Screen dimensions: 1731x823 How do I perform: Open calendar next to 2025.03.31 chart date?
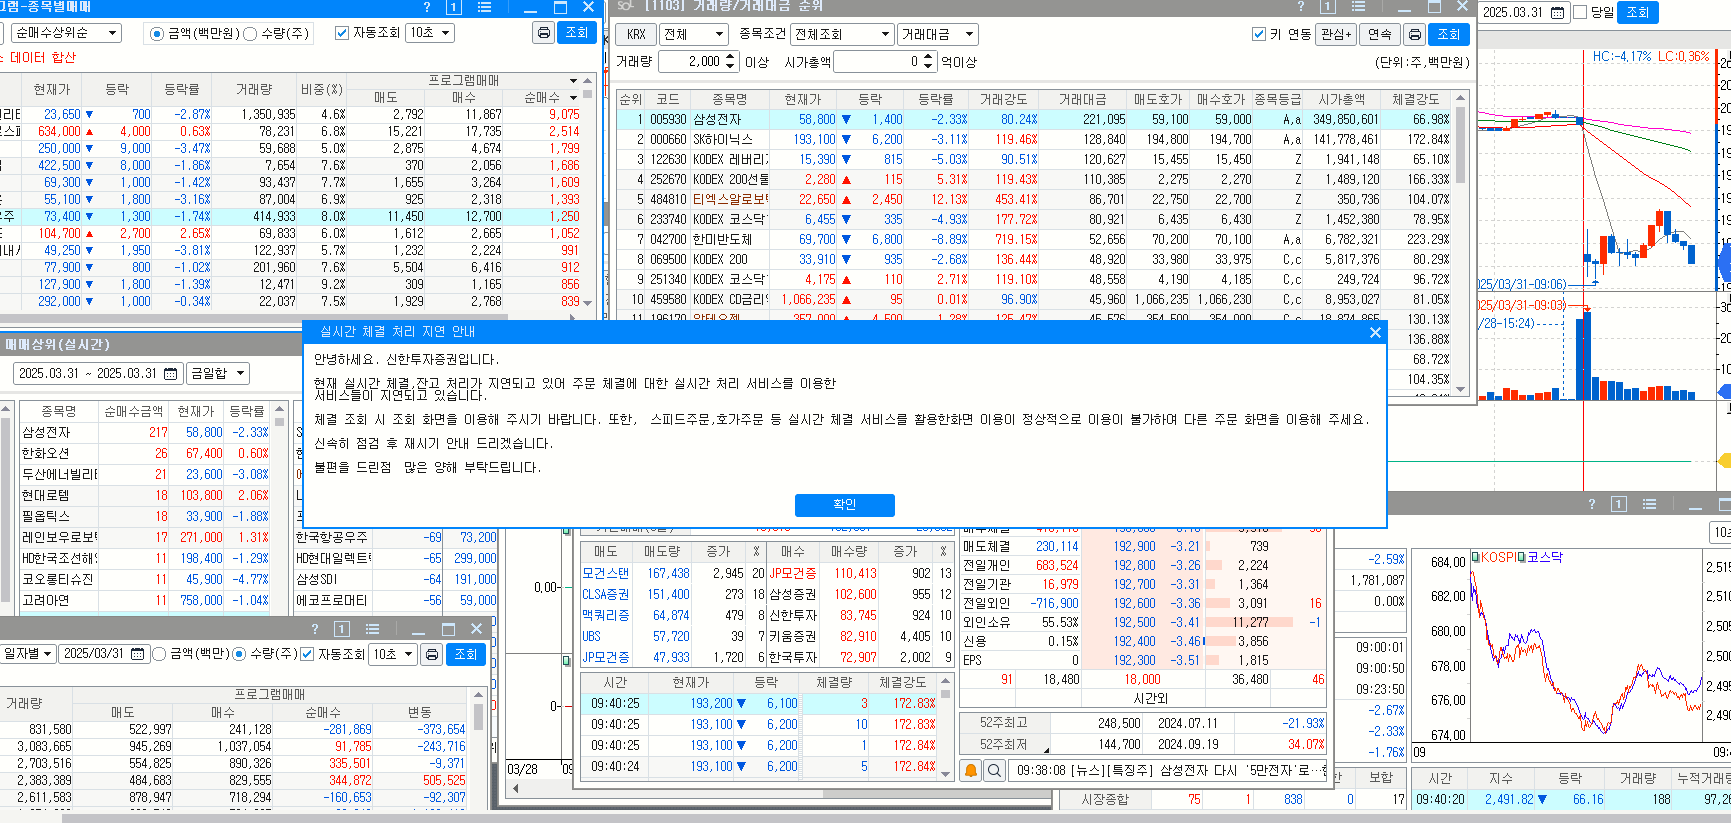(x=1557, y=13)
